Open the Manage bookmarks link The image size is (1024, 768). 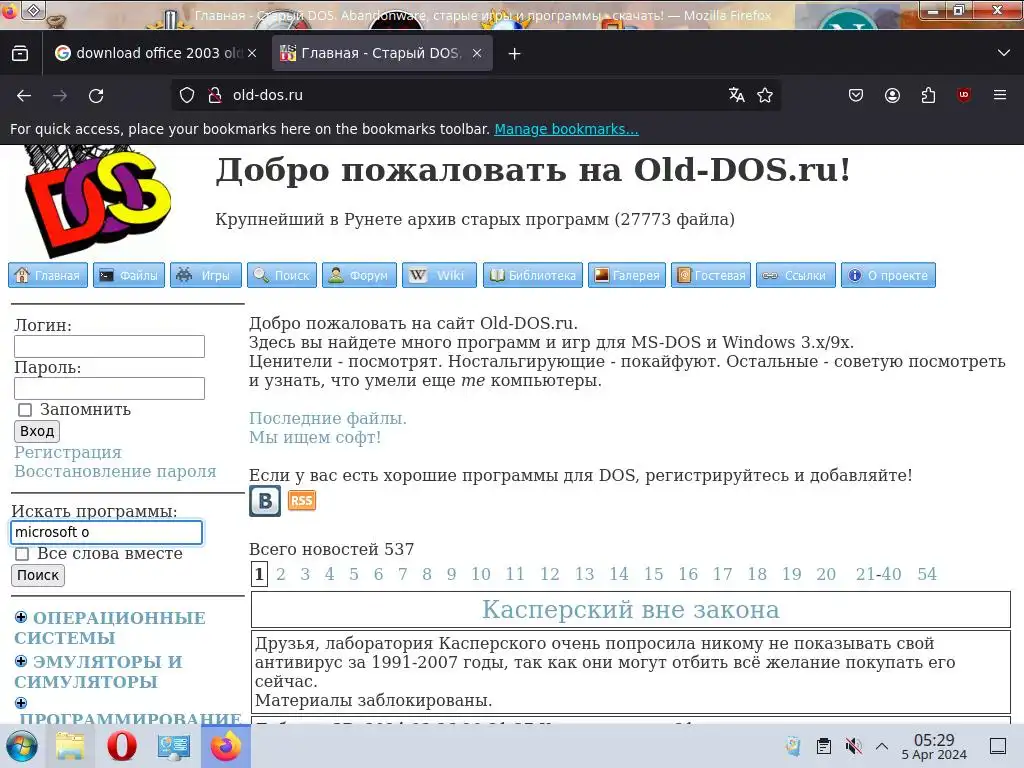click(x=566, y=129)
